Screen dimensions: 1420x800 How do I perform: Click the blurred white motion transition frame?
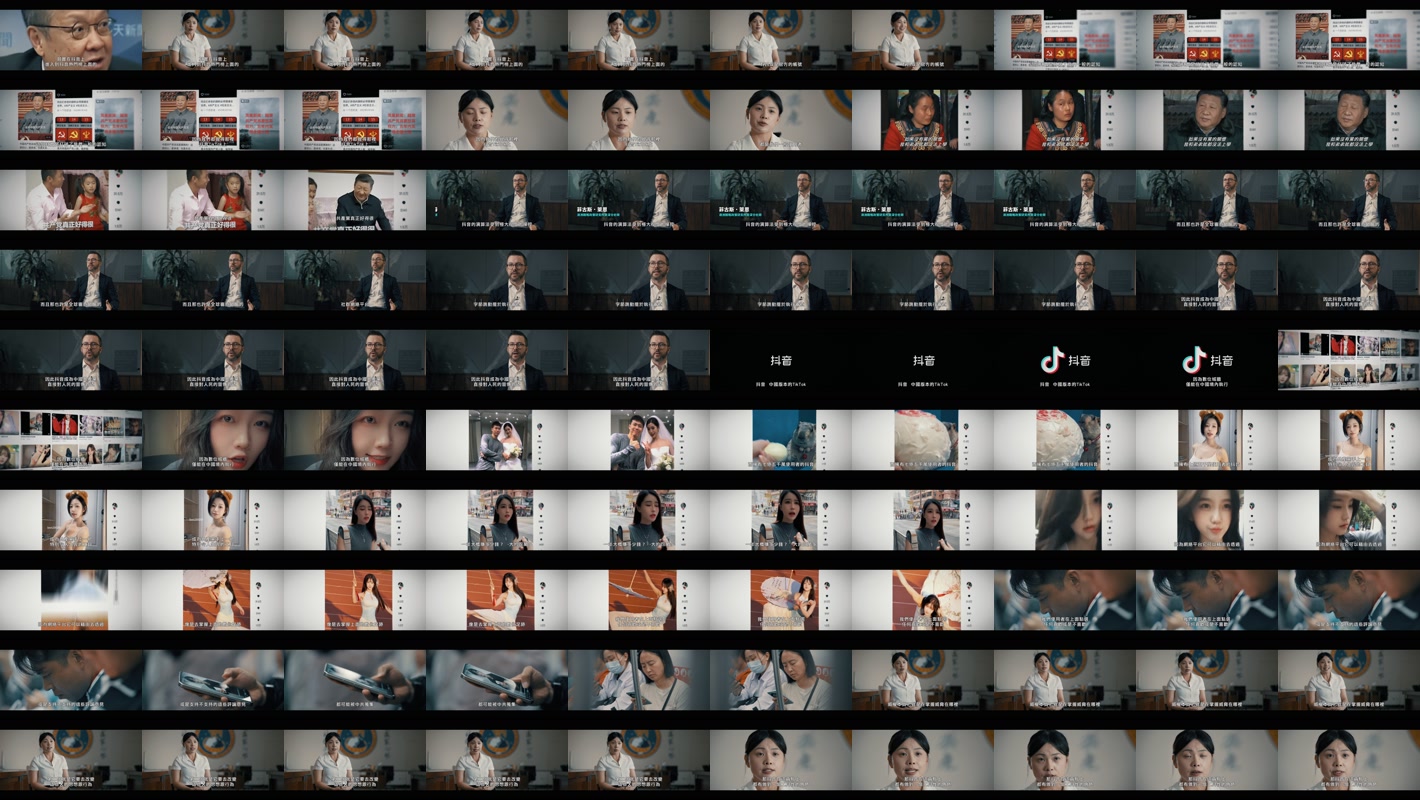(70, 600)
